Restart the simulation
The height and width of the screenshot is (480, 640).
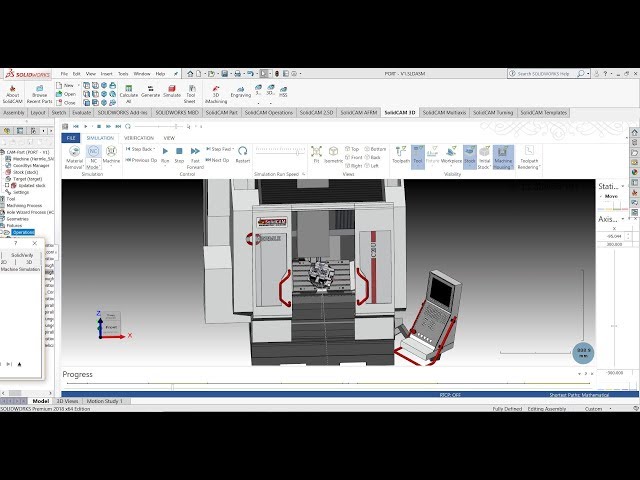(242, 154)
